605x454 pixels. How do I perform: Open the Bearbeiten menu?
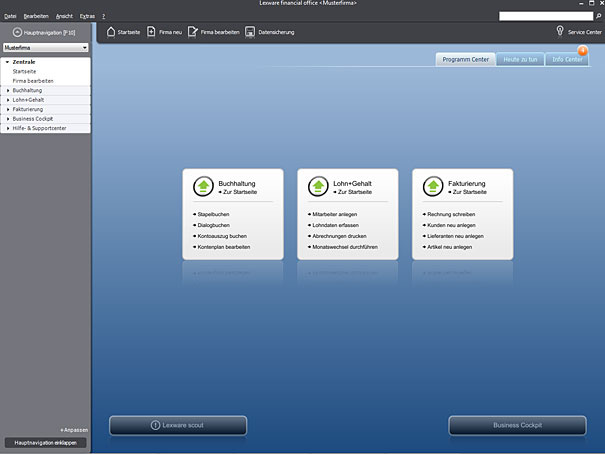pos(36,16)
